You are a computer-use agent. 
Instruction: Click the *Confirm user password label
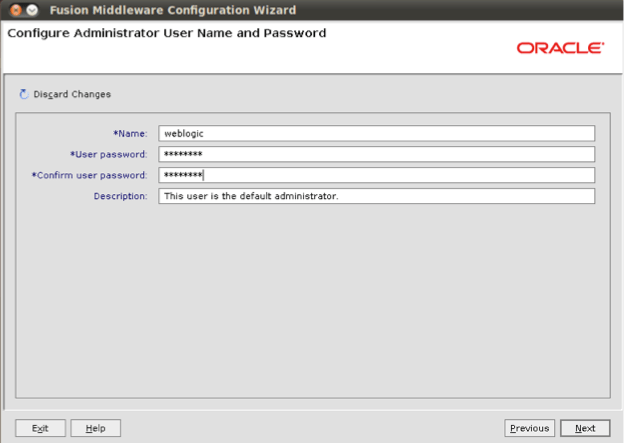coord(90,175)
